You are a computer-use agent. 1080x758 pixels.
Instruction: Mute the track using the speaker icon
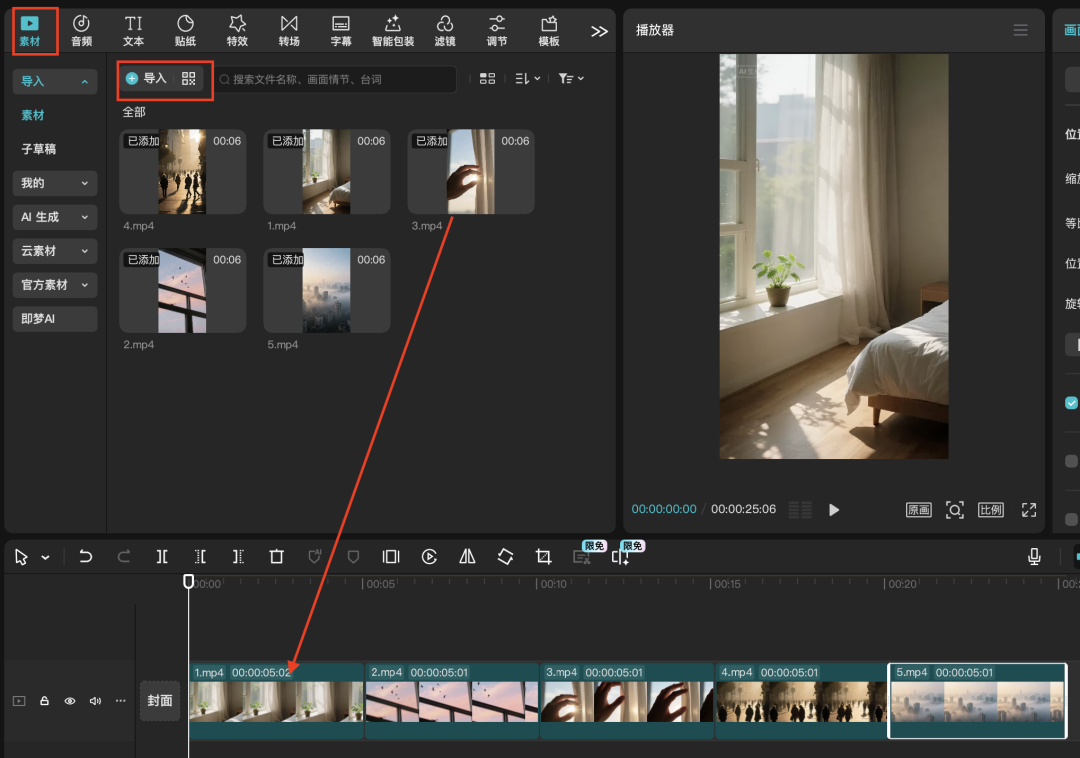tap(95, 701)
